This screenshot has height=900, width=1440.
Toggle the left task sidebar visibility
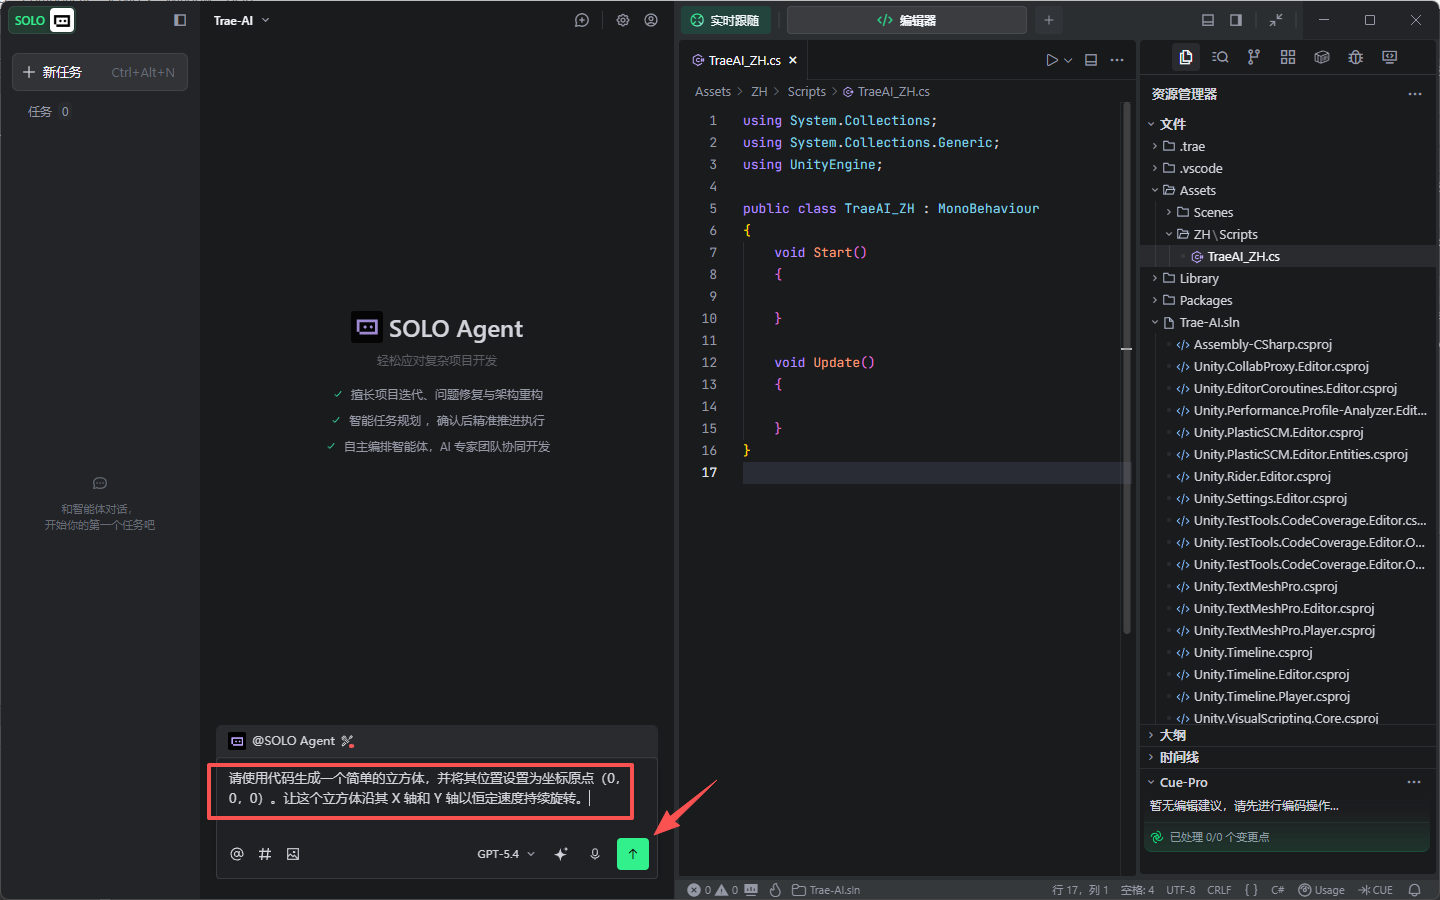tap(180, 20)
